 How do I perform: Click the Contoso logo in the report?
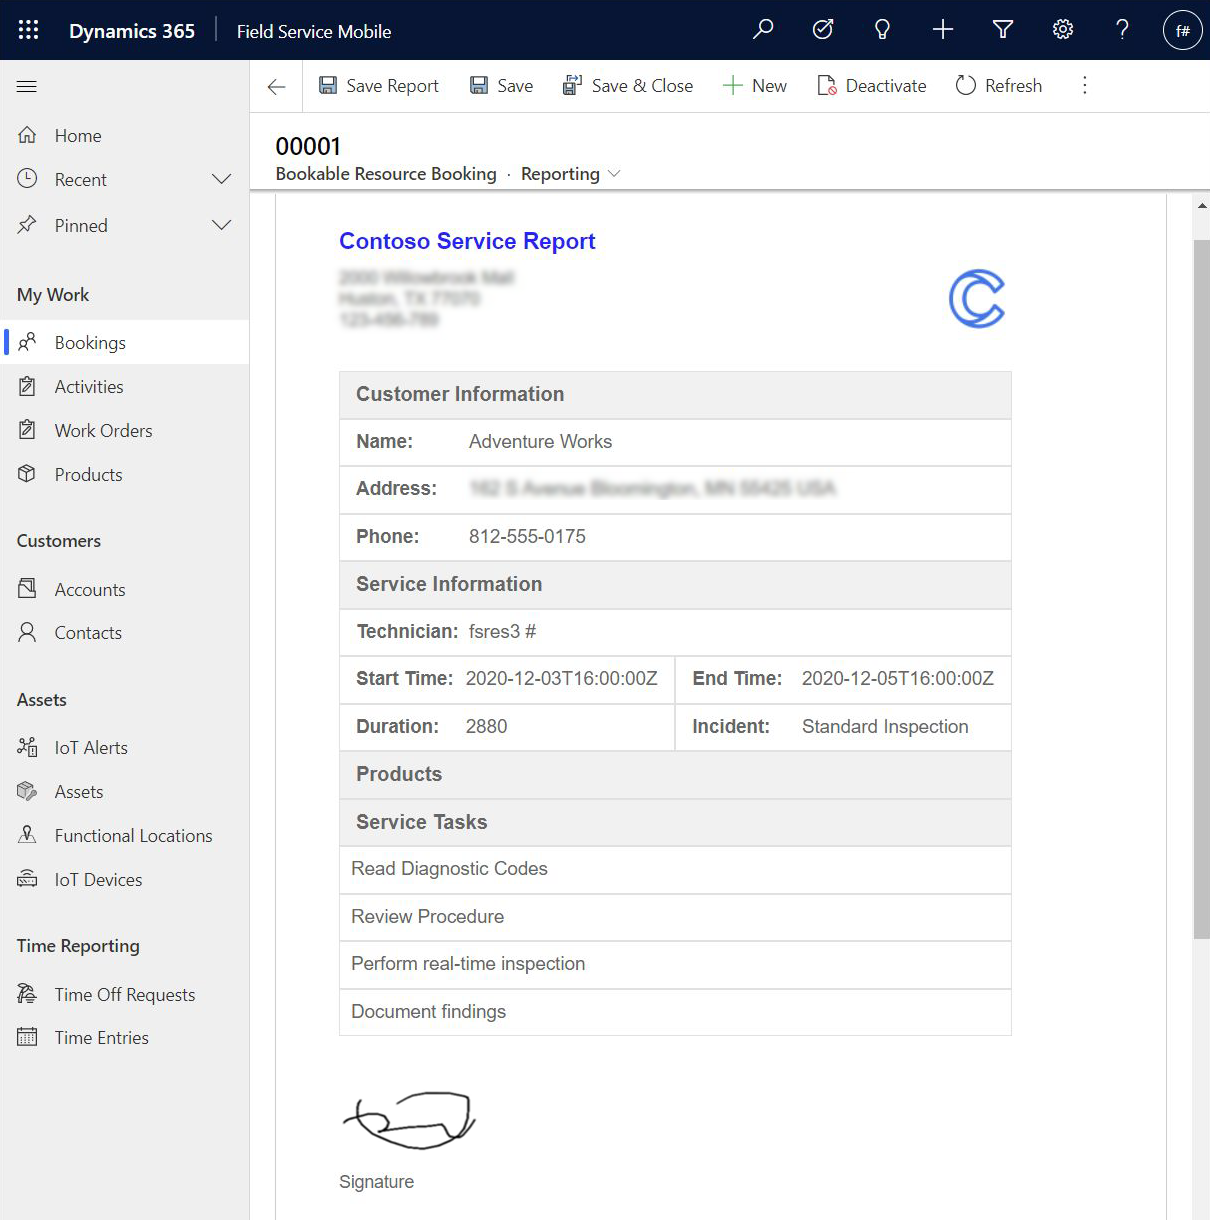click(977, 298)
